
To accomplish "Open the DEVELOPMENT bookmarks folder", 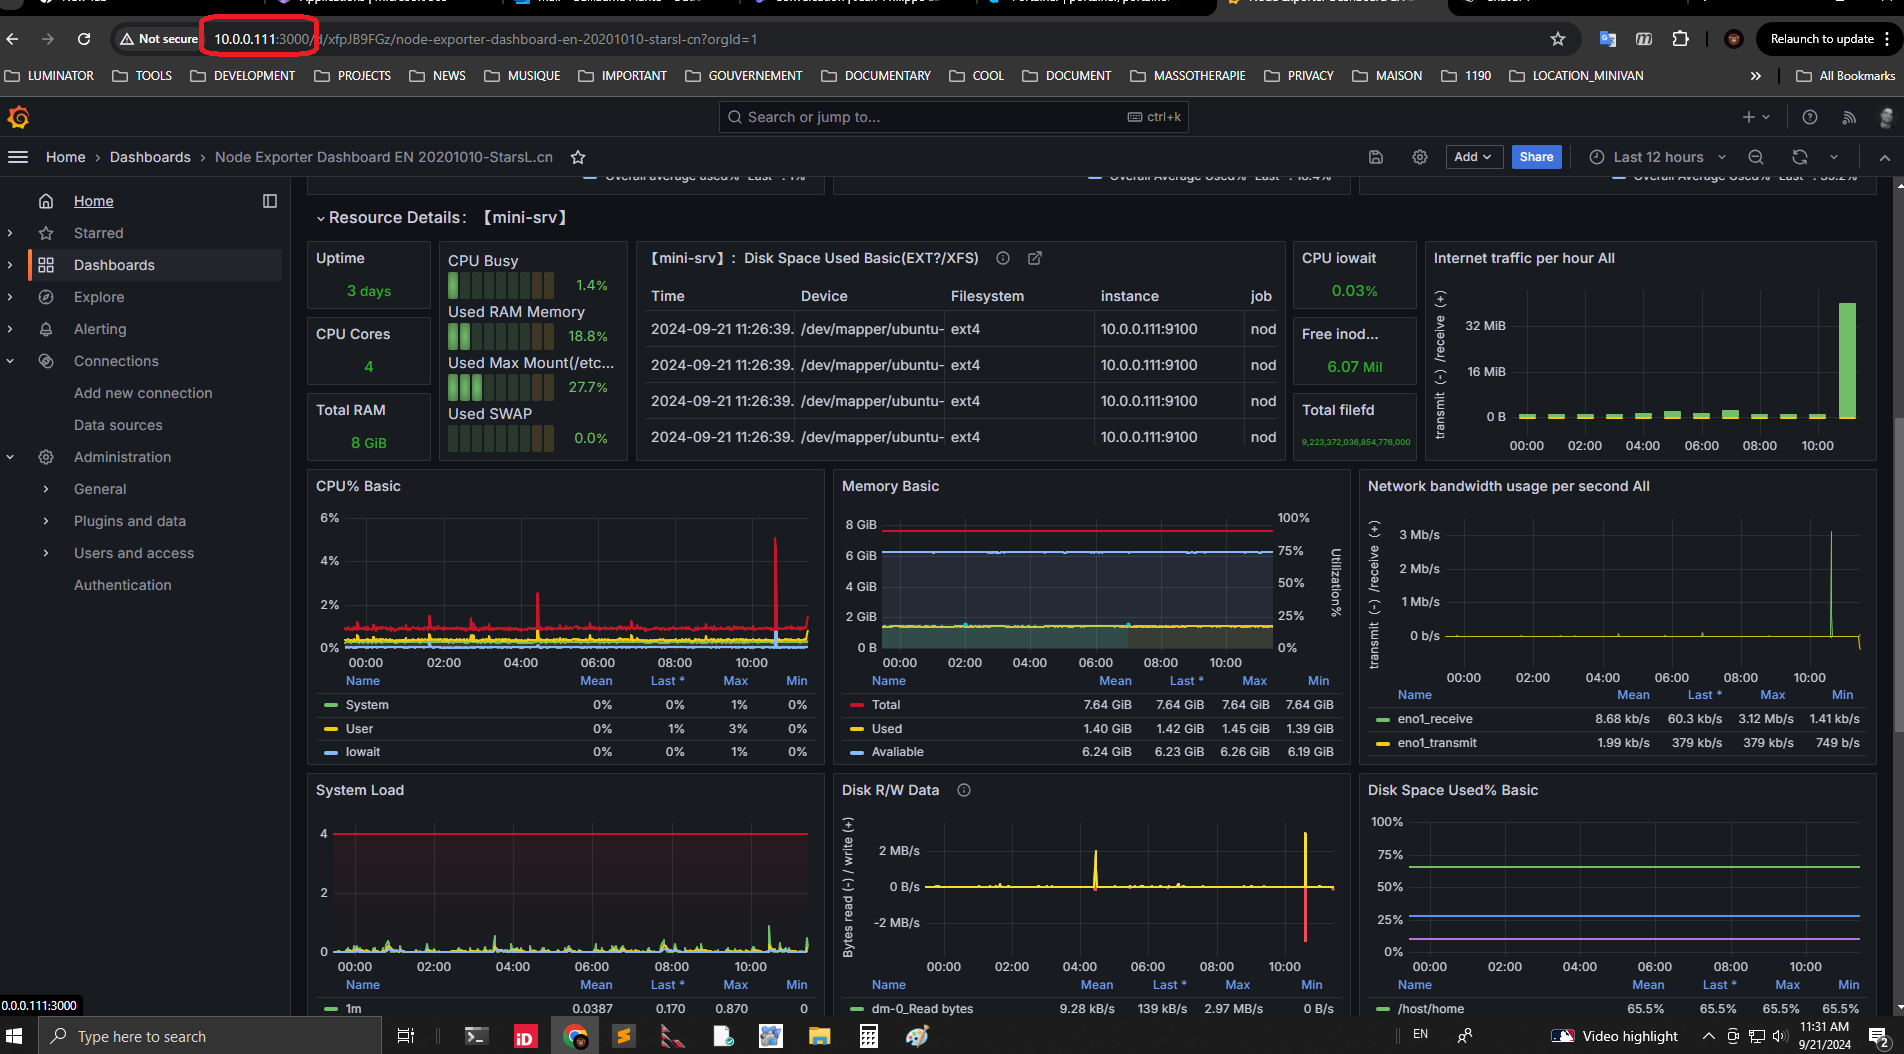I will 243,76.
